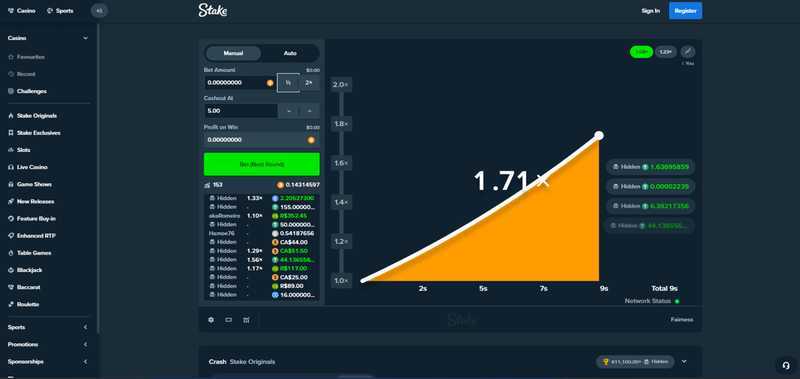The width and height of the screenshot is (800, 379).
Task: Open support headset chat icon
Action: click(785, 365)
